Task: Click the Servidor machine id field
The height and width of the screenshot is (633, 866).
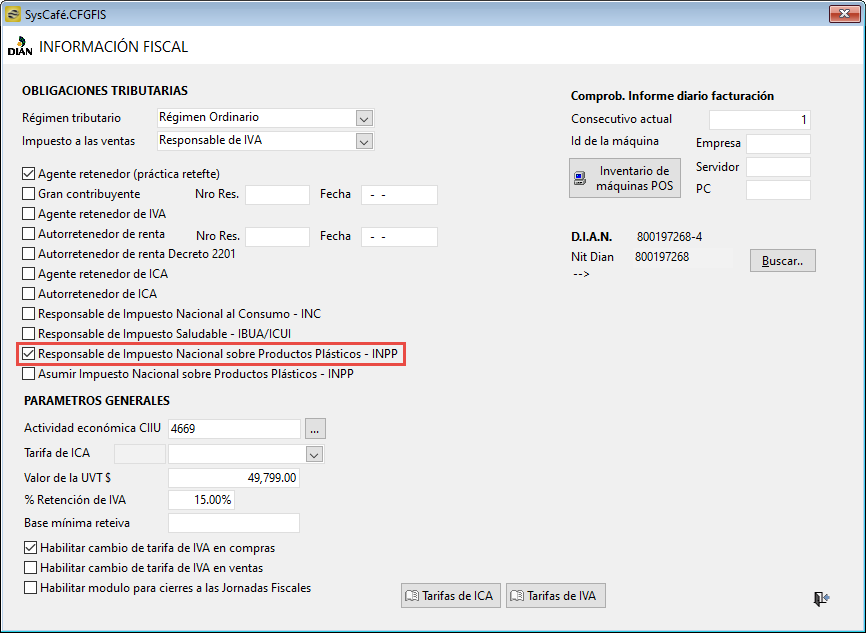Action: coord(778,167)
